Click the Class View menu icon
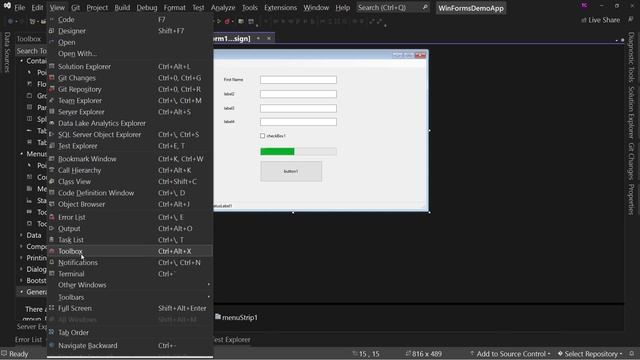 tap(51, 181)
